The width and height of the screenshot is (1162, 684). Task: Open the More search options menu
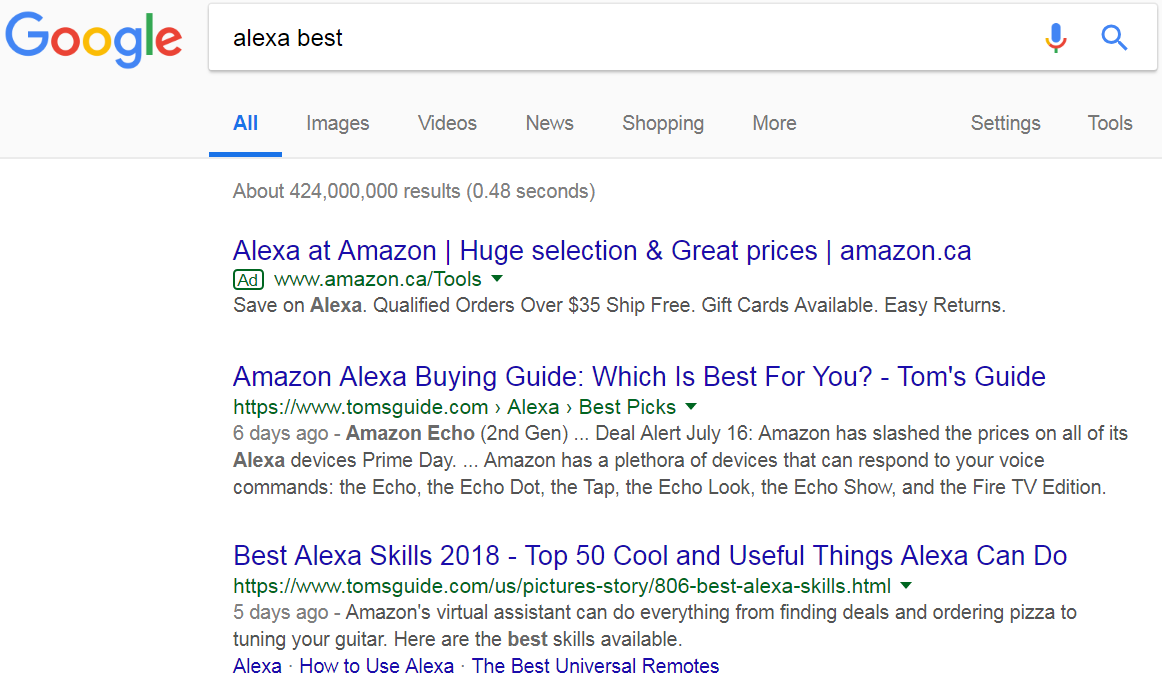point(774,123)
